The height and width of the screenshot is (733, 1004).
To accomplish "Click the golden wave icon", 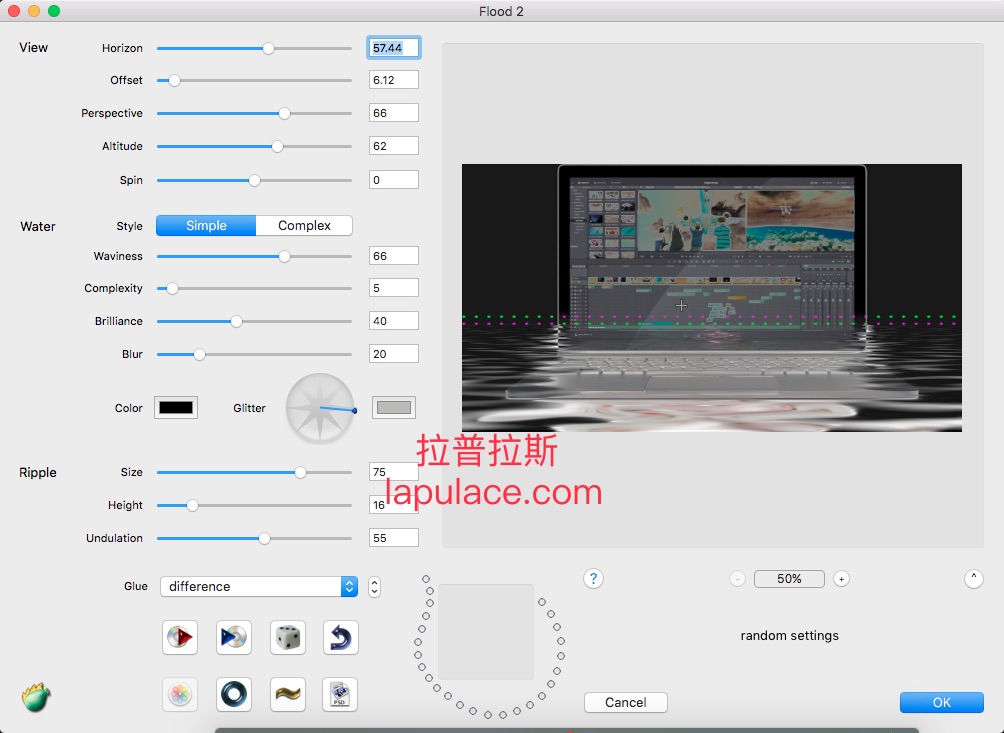I will click(x=287, y=694).
